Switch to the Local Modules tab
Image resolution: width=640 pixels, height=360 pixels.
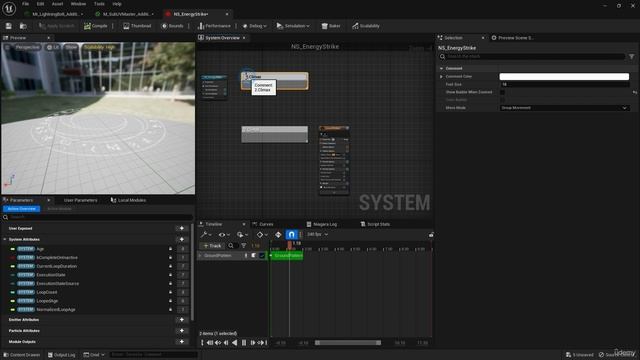(x=128, y=200)
